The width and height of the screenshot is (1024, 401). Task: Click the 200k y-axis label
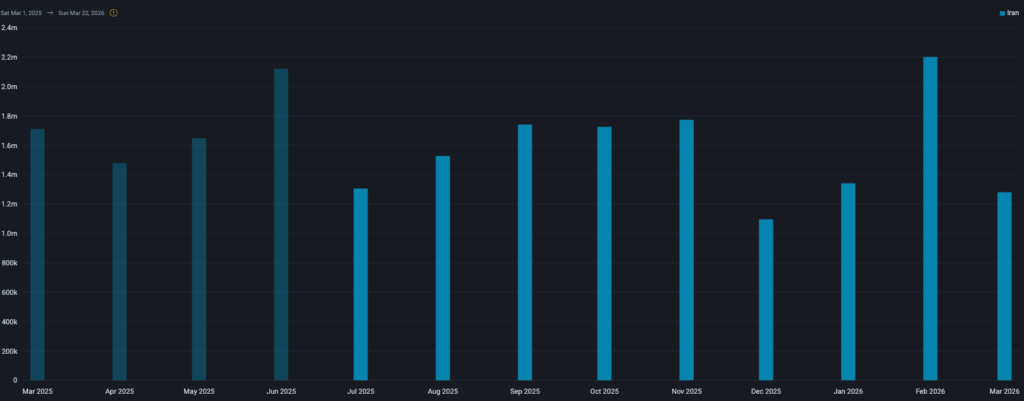click(x=9, y=351)
